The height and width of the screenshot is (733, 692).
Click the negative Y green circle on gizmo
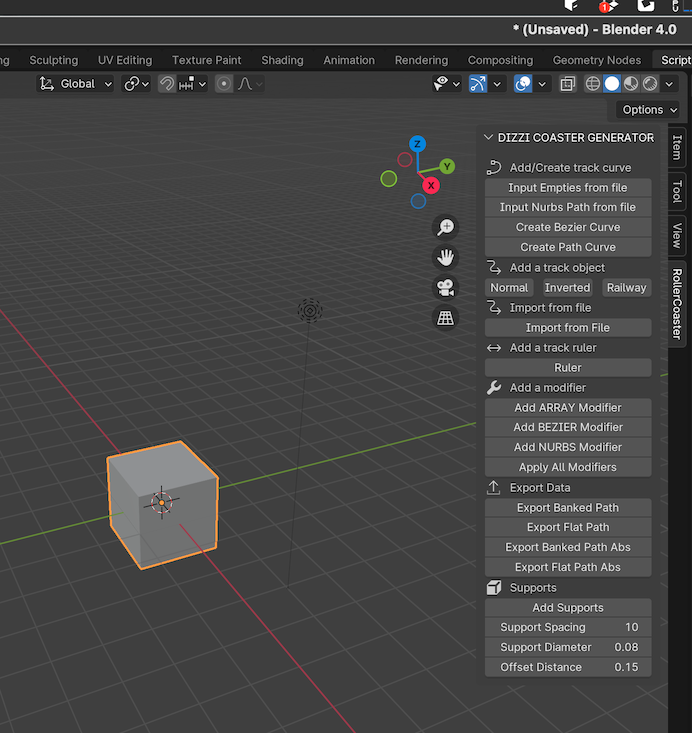389,179
